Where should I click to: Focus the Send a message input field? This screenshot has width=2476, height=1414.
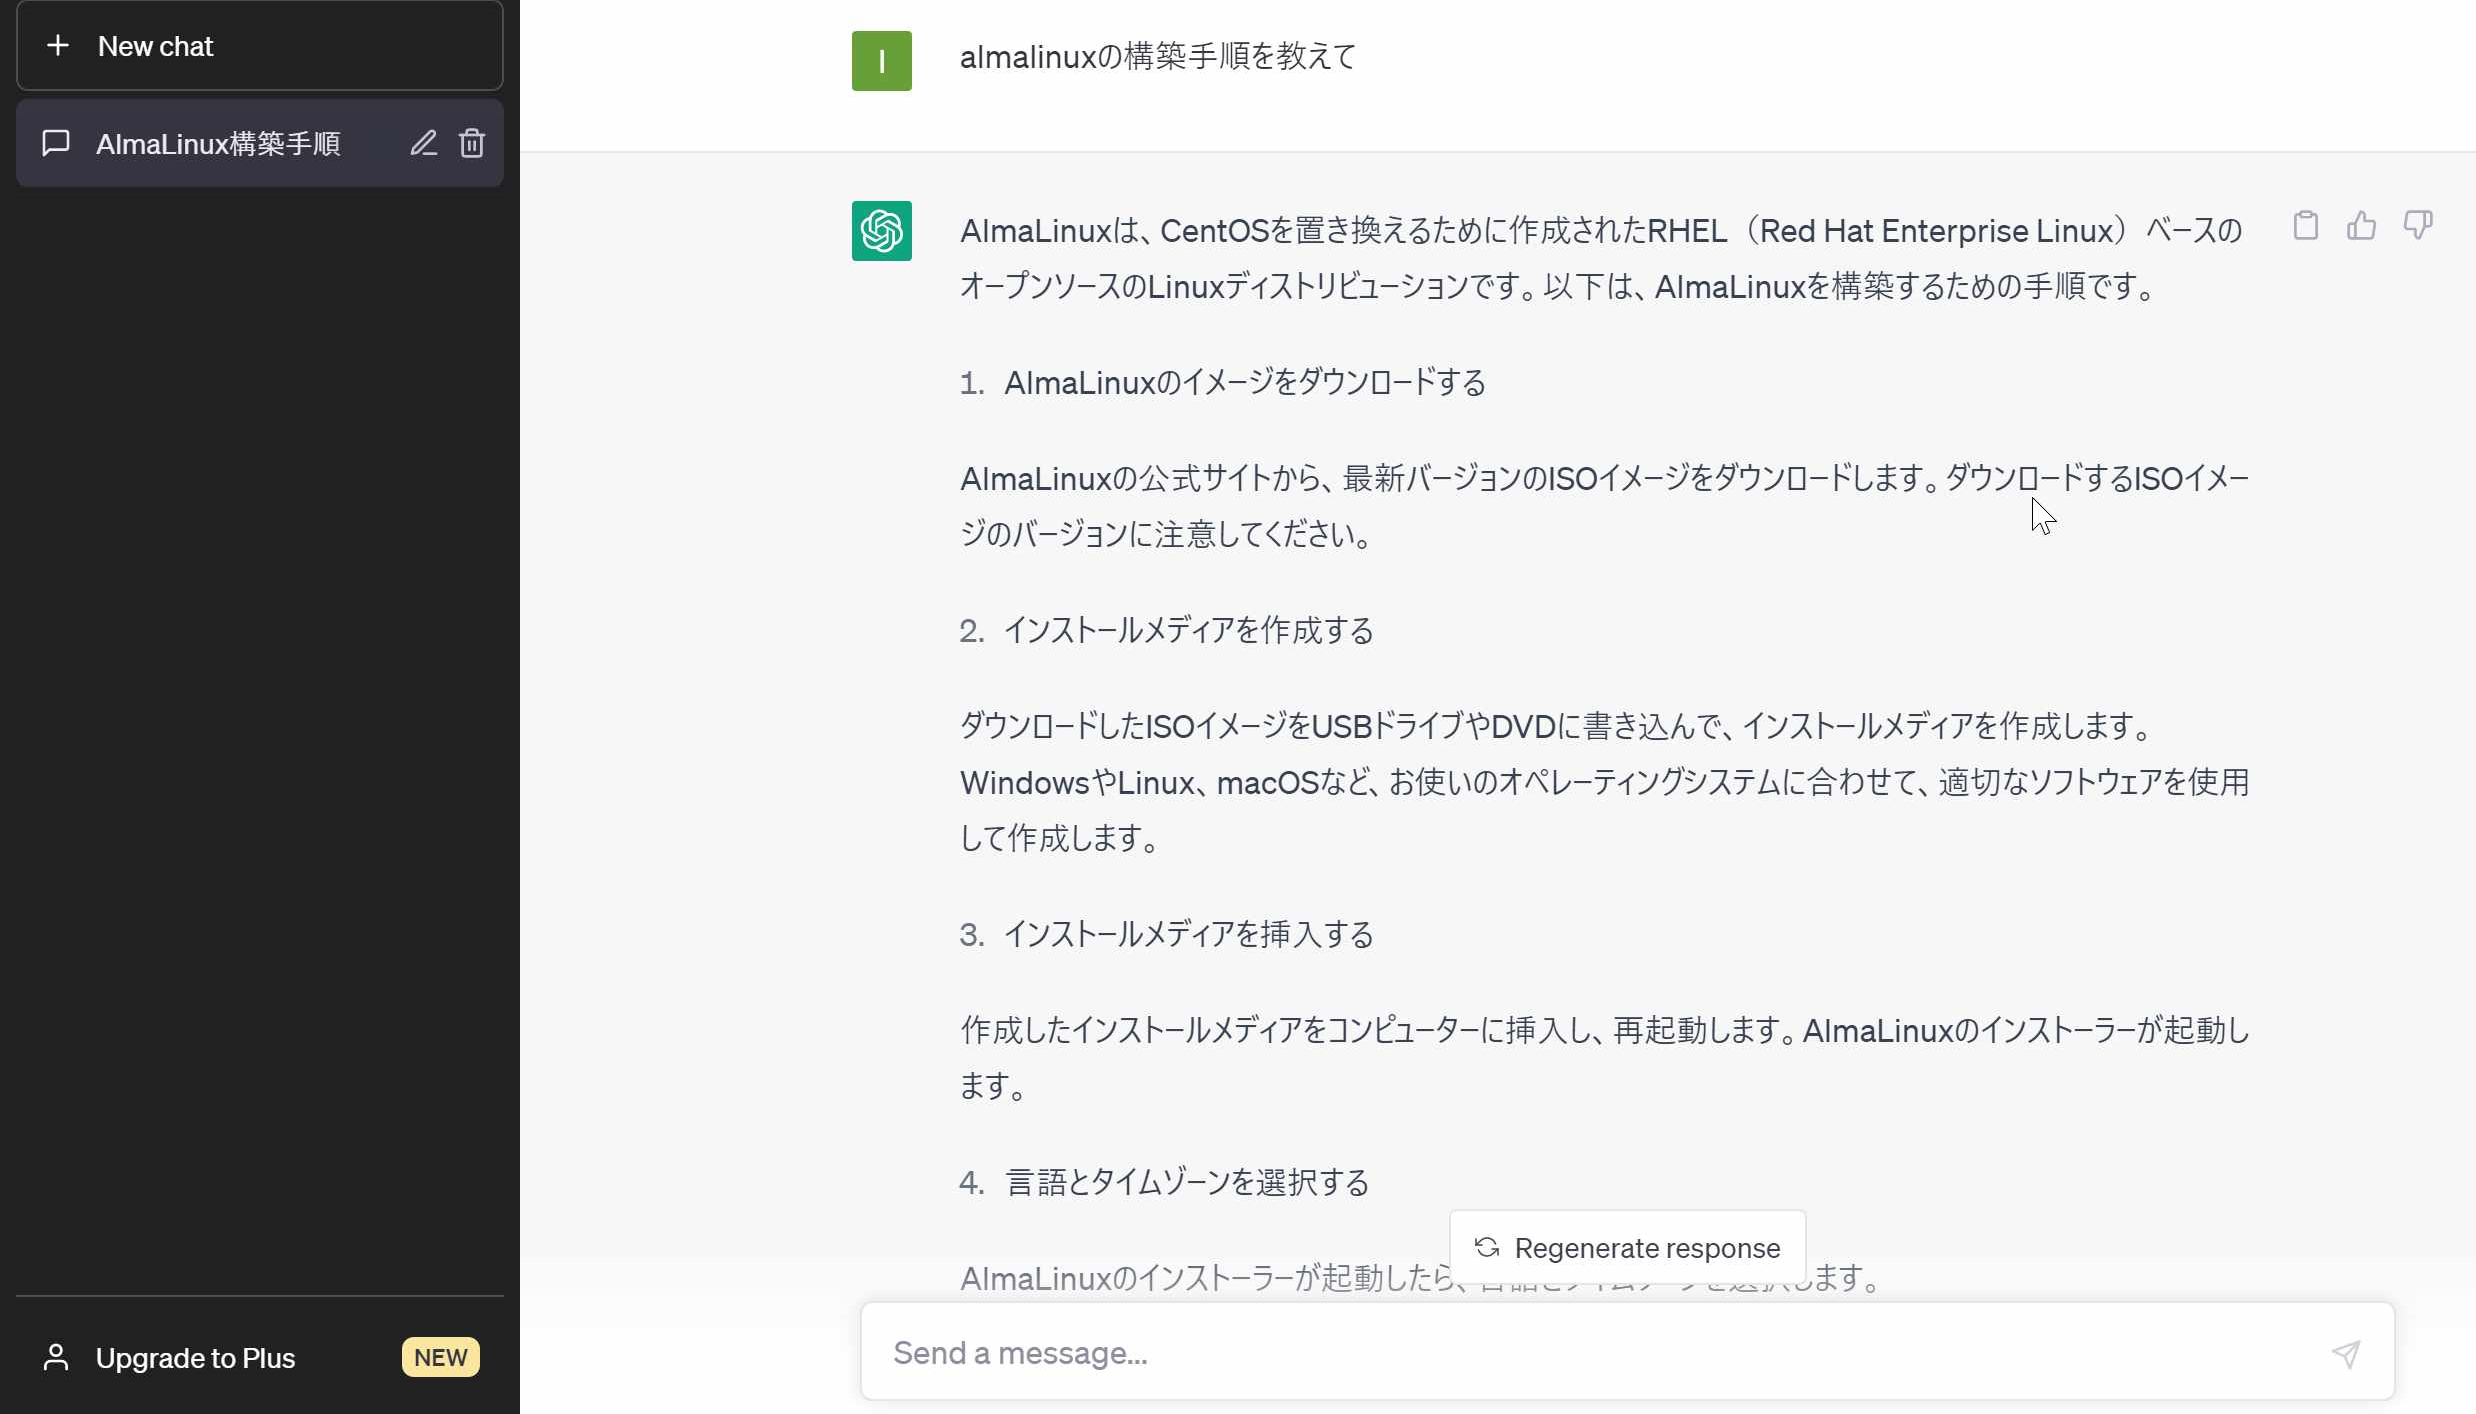[1627, 1352]
